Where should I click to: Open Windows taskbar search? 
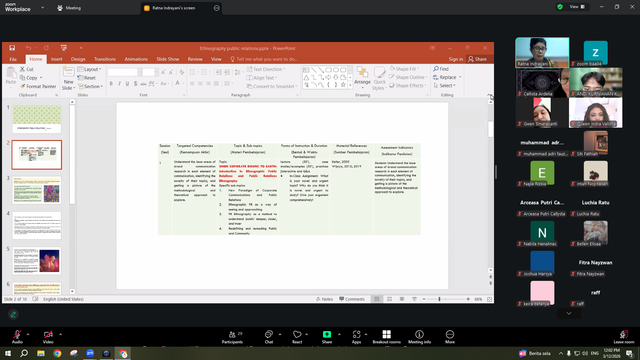[24, 353]
